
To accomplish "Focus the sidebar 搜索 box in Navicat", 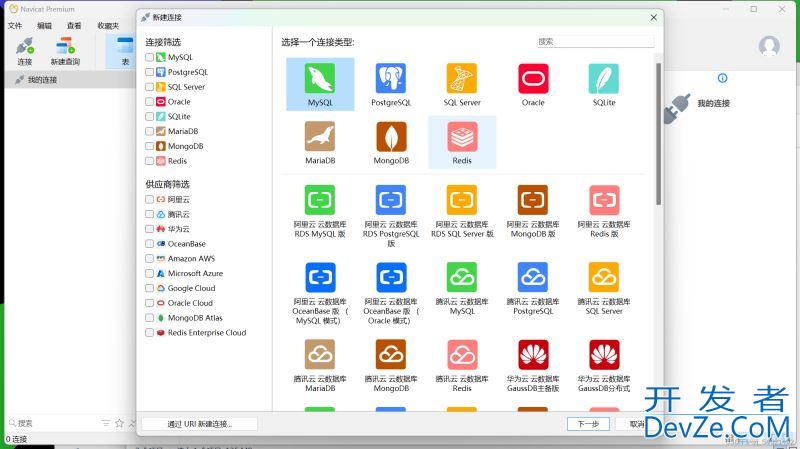I will click(x=51, y=423).
